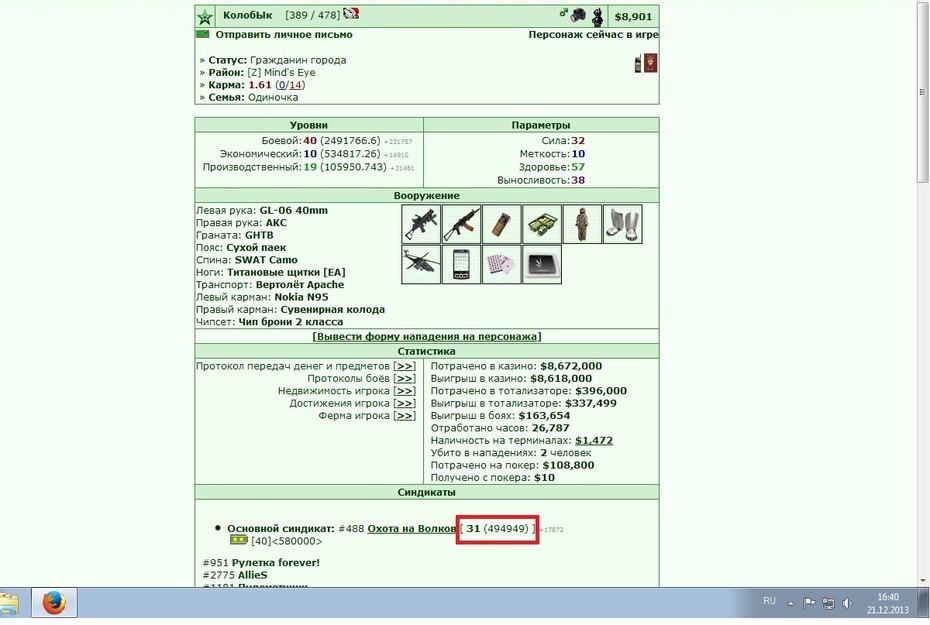Click the GHTB grenade item name
The height and width of the screenshot is (625, 930).
(x=259, y=235)
